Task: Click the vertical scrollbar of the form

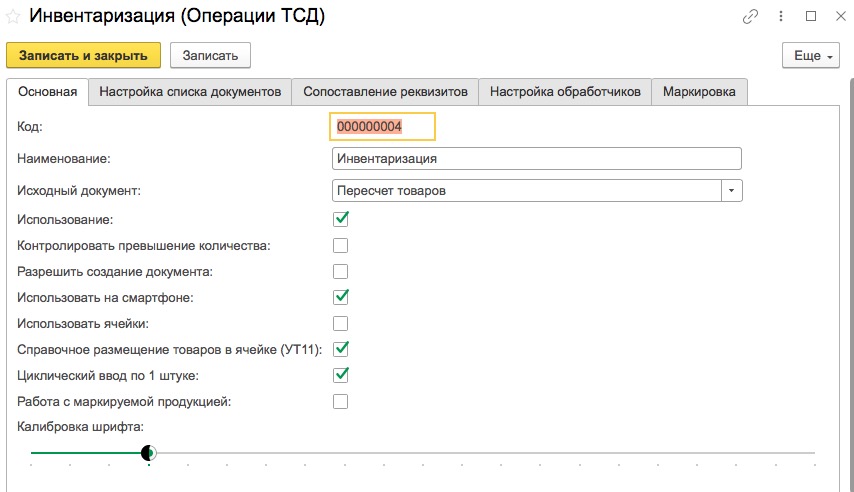Action: pyautogui.click(x=851, y=283)
